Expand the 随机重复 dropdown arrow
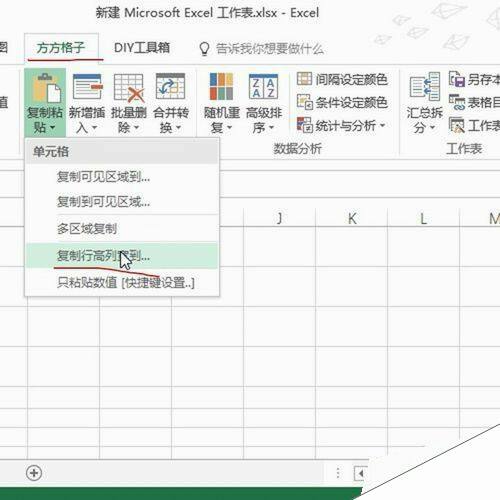The width and height of the screenshot is (500, 500). [230, 128]
